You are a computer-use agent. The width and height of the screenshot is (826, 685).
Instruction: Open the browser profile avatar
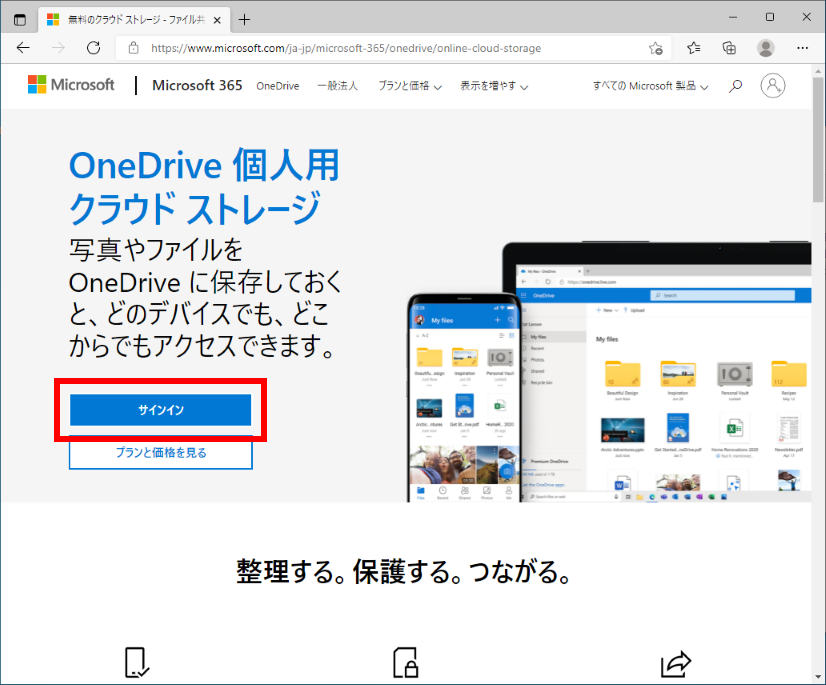point(765,48)
